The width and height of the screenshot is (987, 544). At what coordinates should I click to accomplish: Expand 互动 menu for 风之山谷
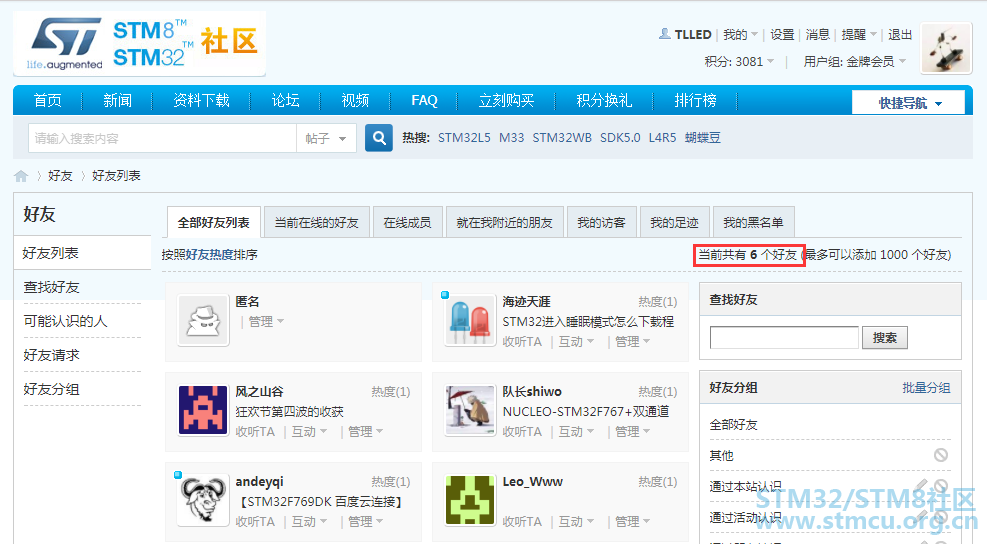point(309,431)
